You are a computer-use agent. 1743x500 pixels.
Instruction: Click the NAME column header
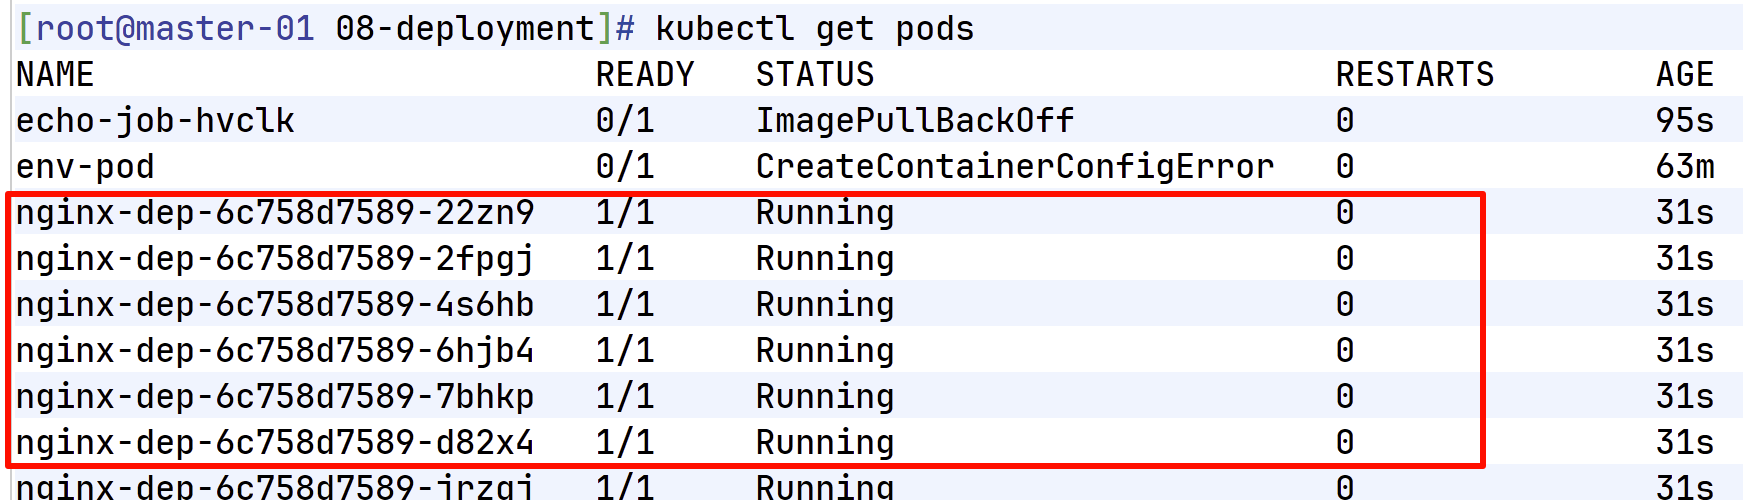pos(55,74)
